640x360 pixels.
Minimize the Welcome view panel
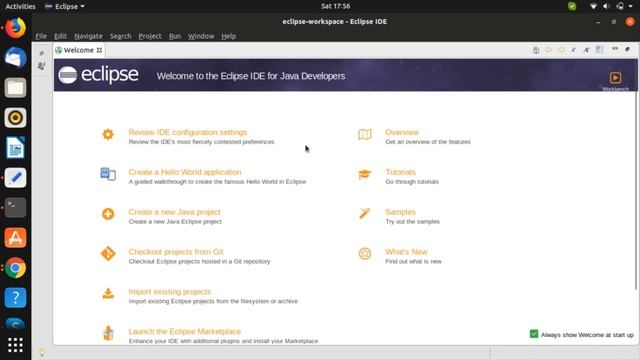click(x=615, y=49)
